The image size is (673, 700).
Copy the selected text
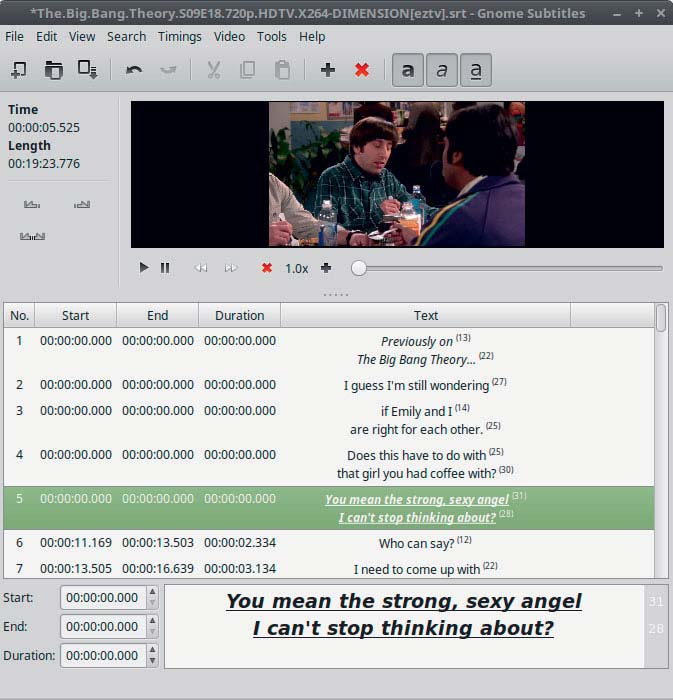click(x=248, y=70)
